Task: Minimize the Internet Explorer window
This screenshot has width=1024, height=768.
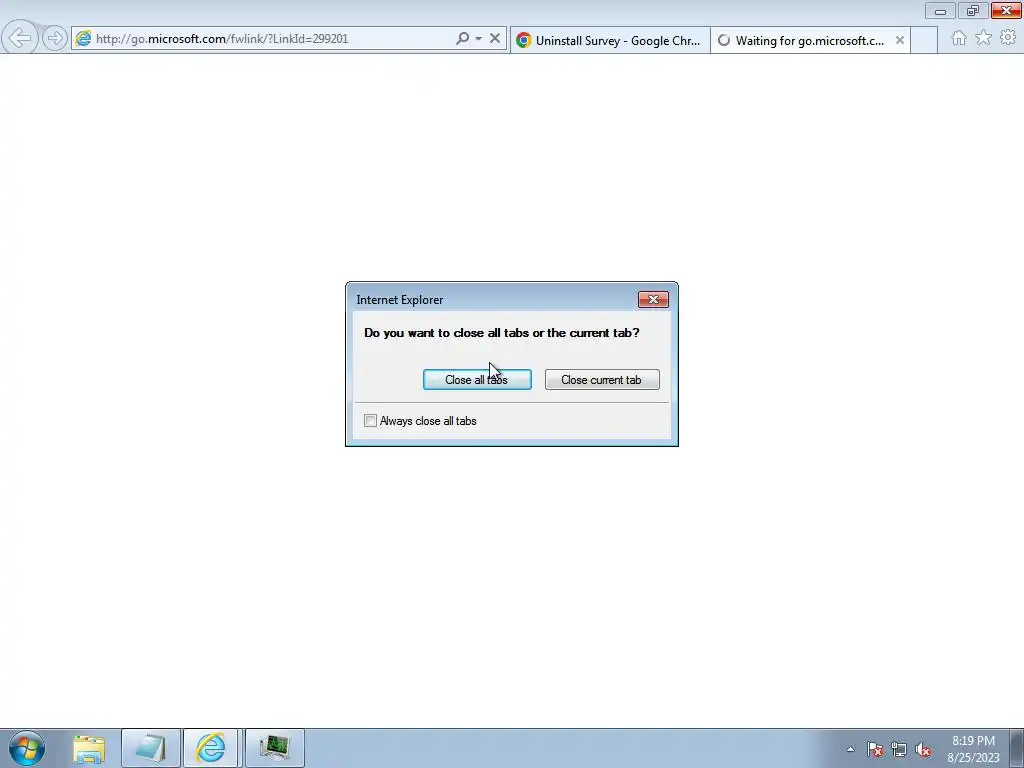Action: (940, 11)
